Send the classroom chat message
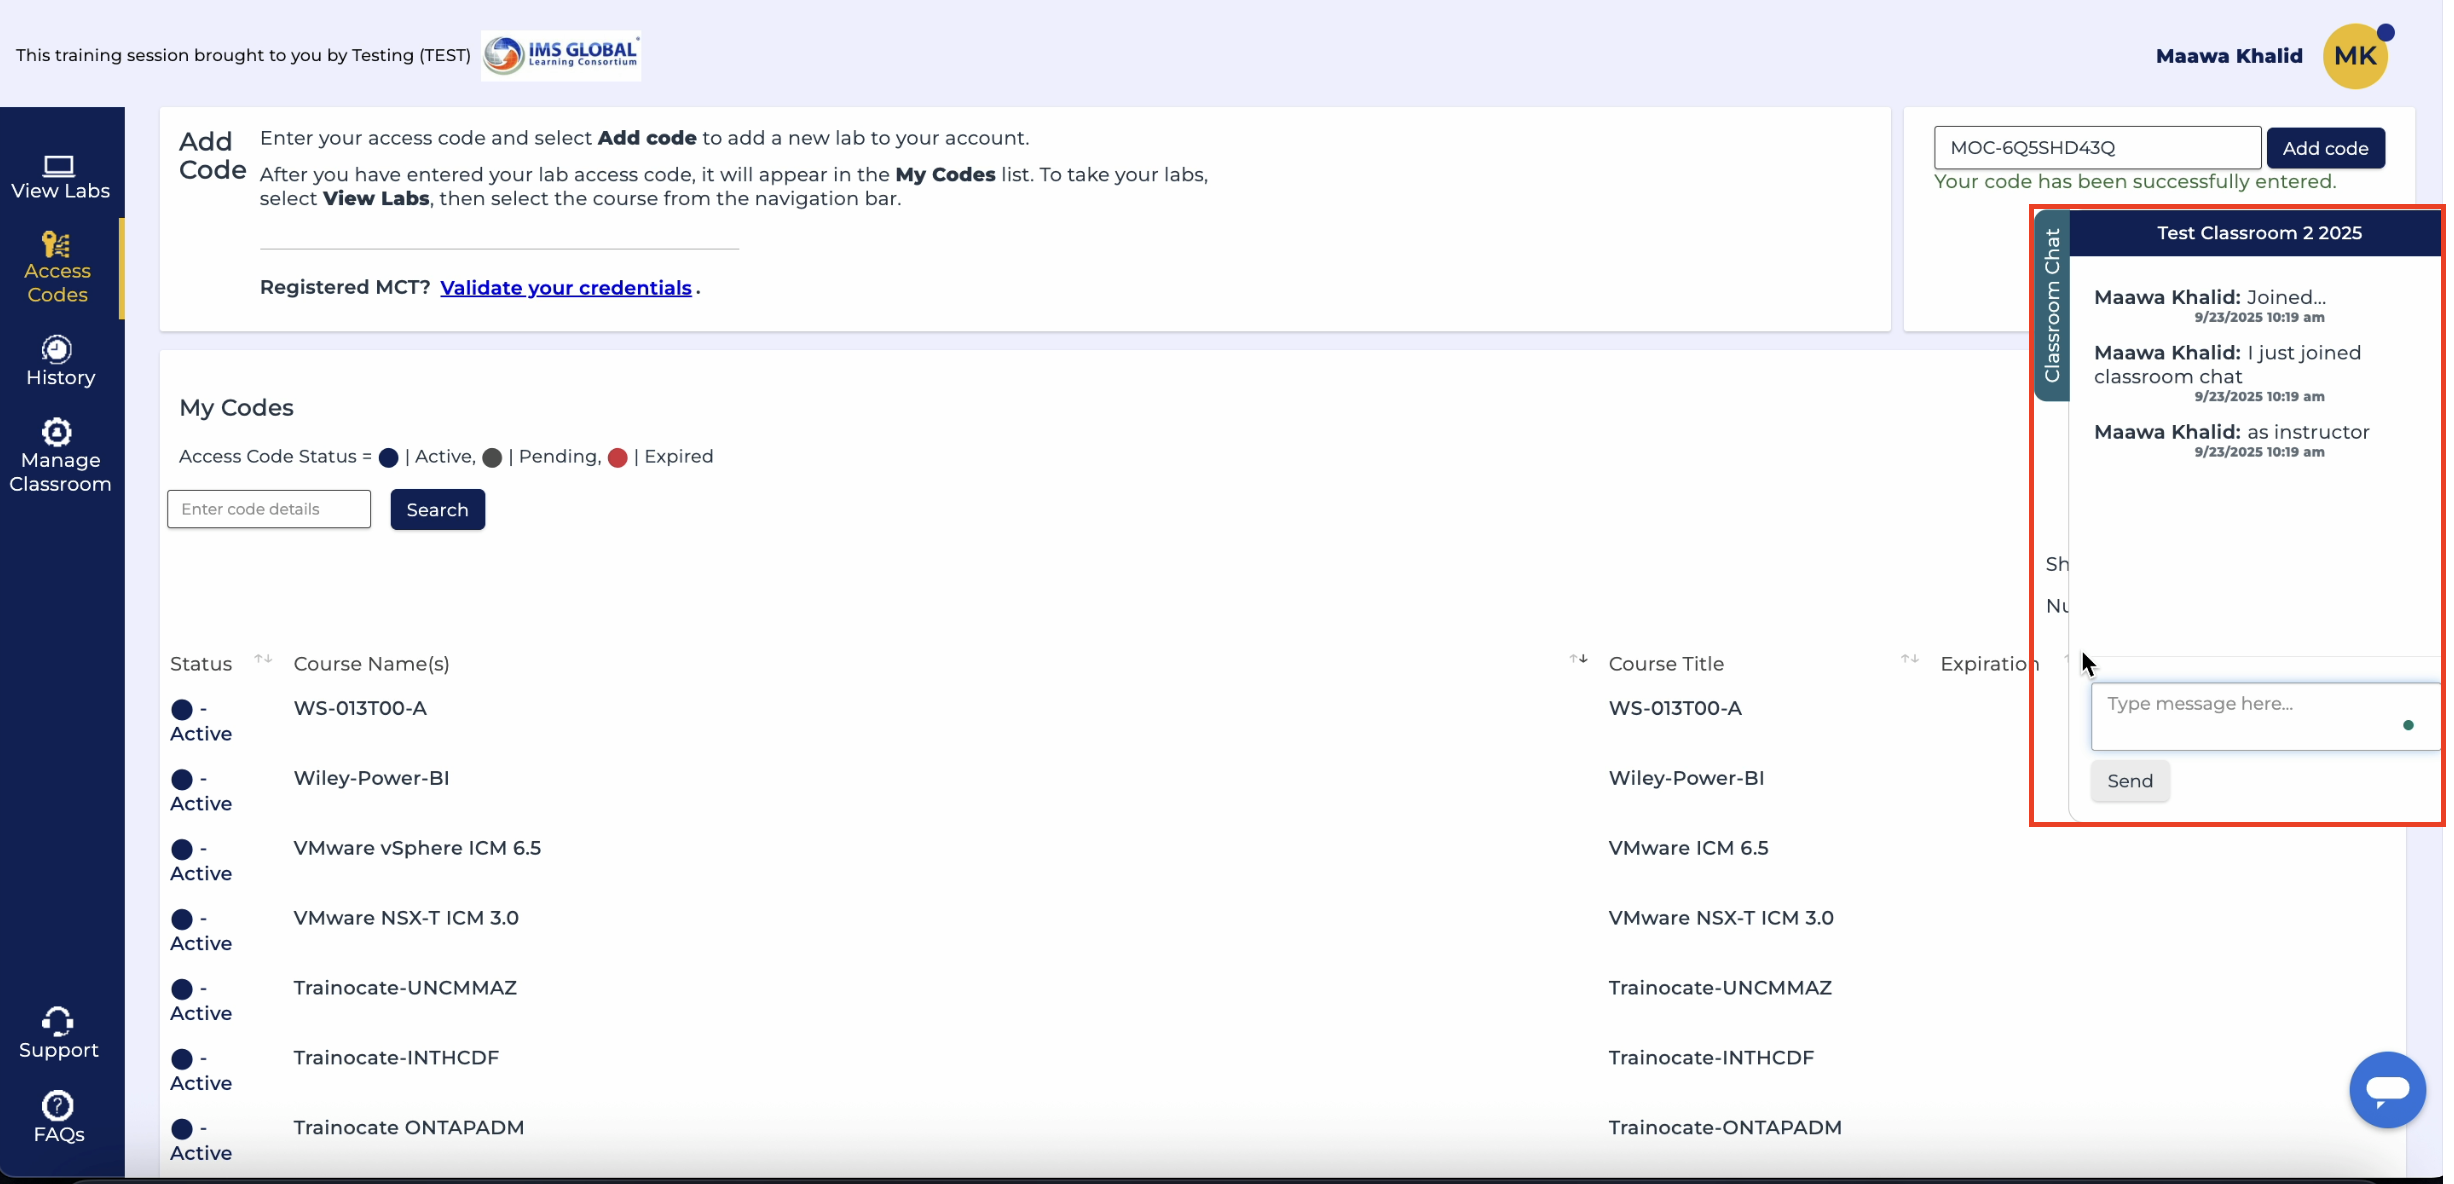2454x1184 pixels. 2129,781
